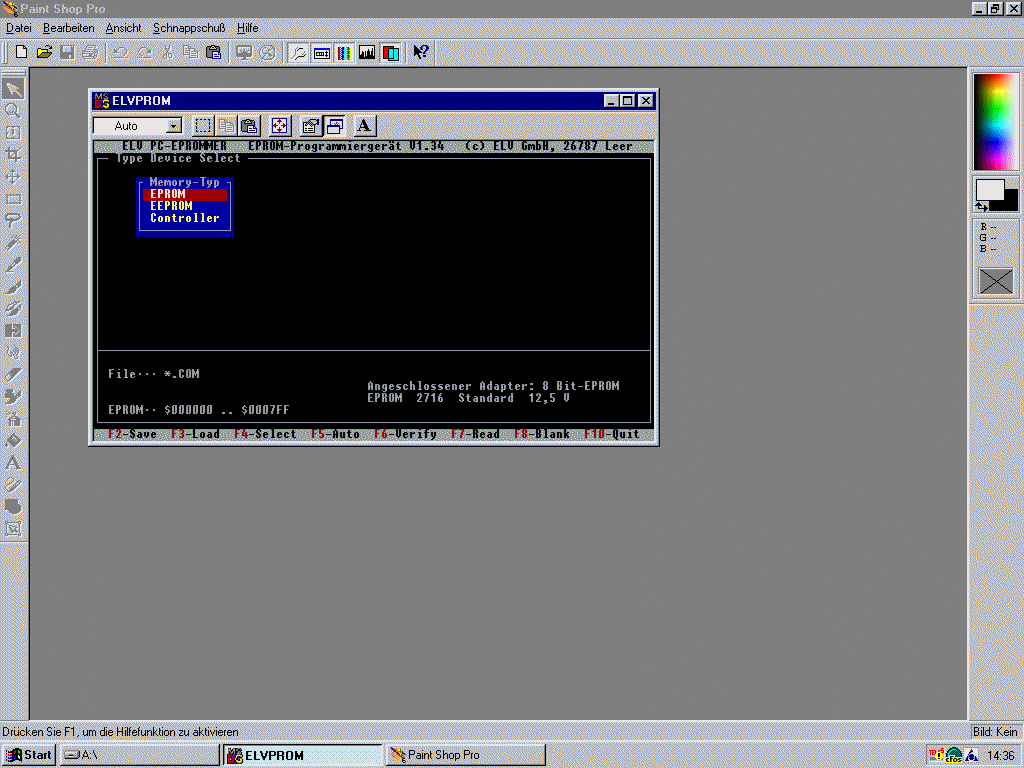Open the Hilfe menu

[248, 28]
